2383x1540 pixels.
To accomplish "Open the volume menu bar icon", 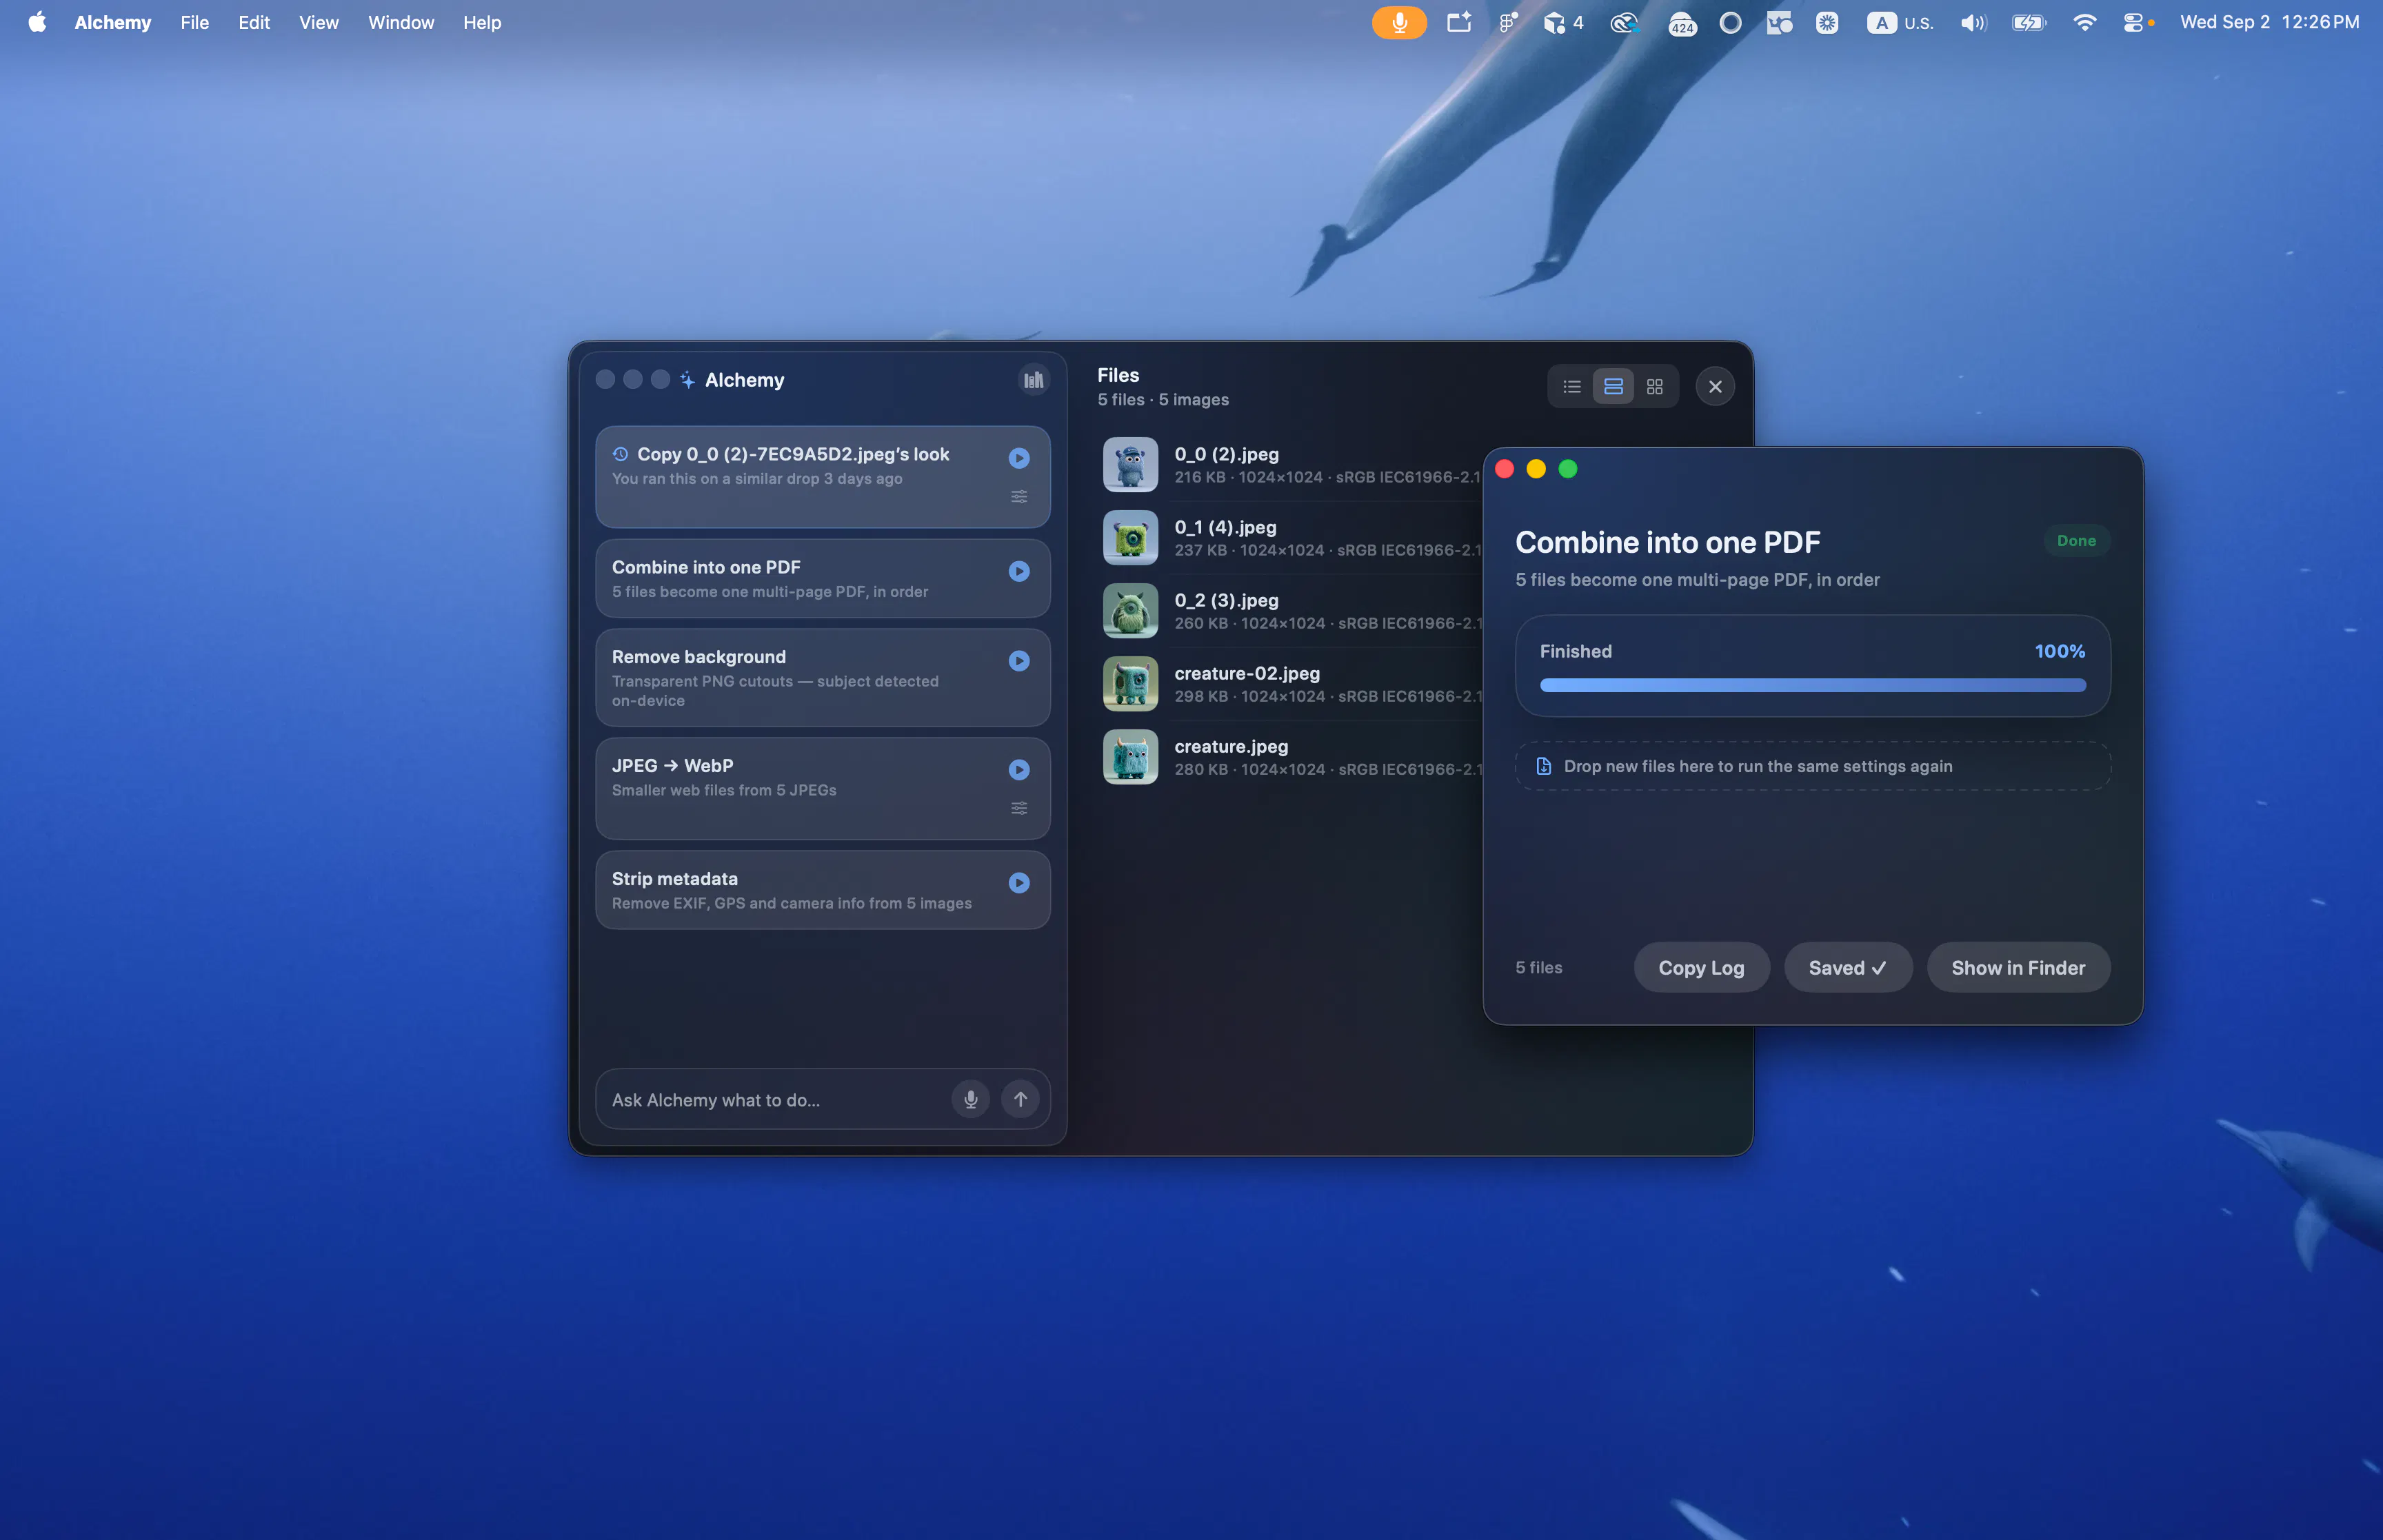I will 1973,22.
